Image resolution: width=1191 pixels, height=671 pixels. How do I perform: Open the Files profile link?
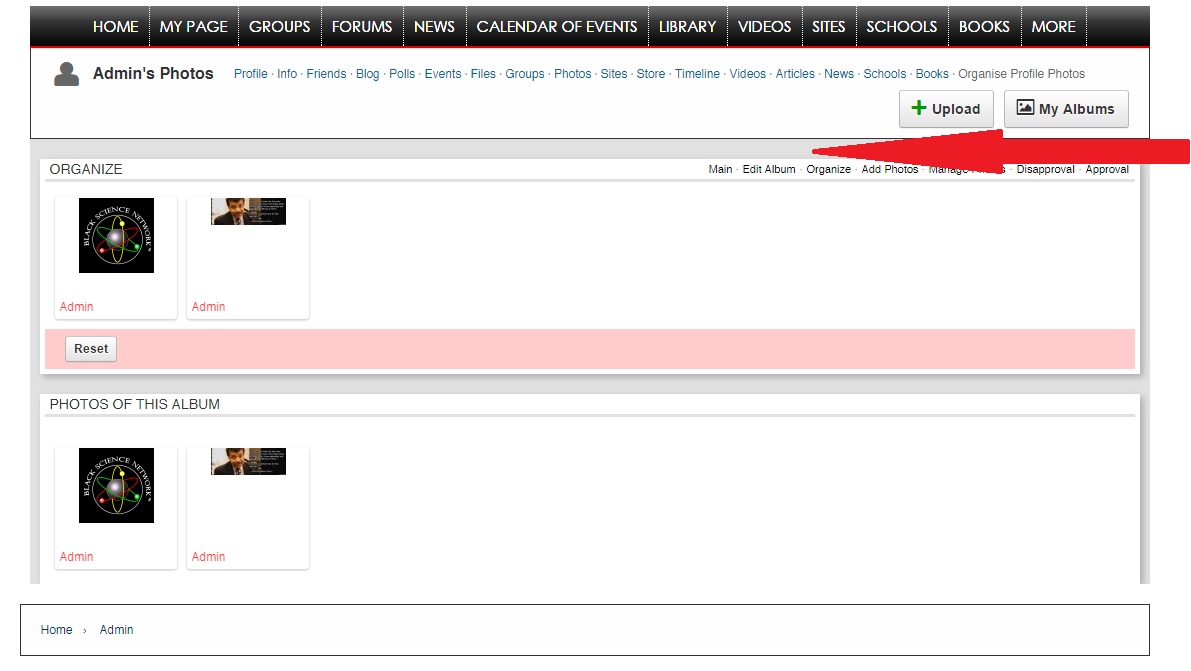[483, 74]
